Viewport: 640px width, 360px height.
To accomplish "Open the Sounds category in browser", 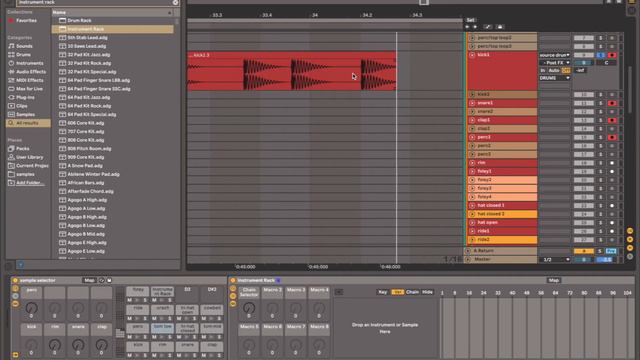I will point(24,46).
